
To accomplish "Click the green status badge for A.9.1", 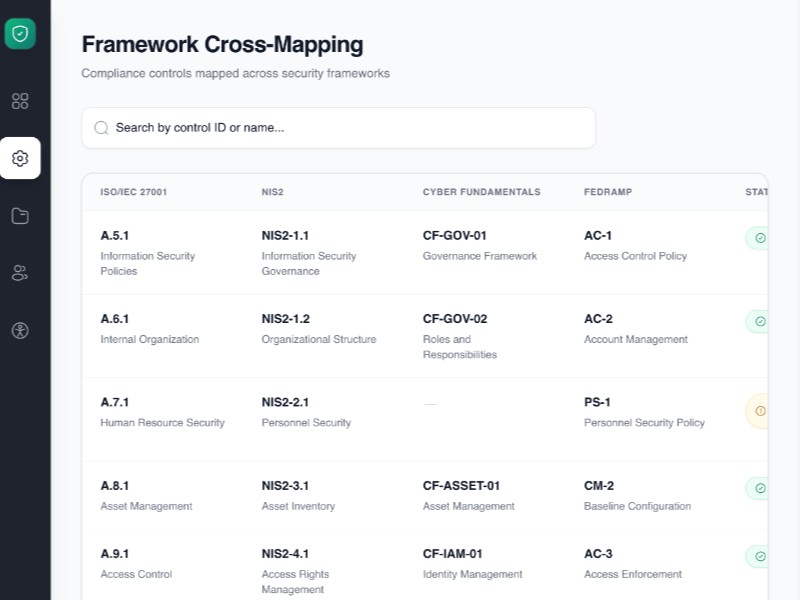I will 757,556.
